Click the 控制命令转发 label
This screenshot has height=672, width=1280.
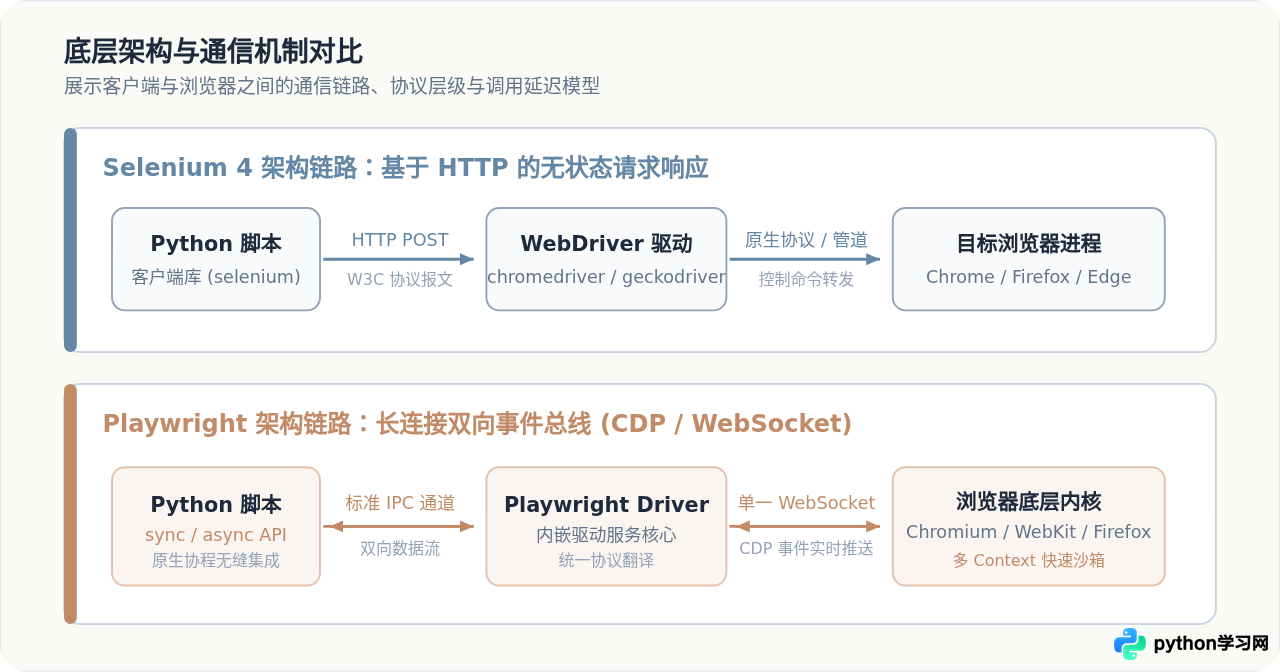point(806,280)
